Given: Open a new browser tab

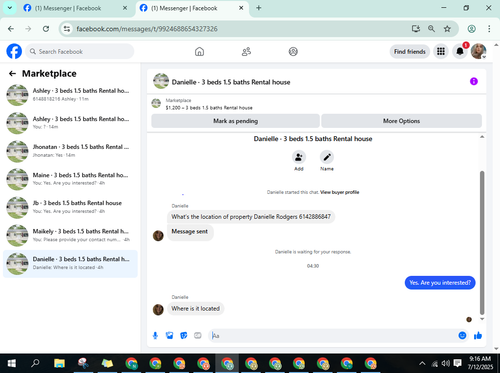Looking at the screenshot, I should 259,8.
